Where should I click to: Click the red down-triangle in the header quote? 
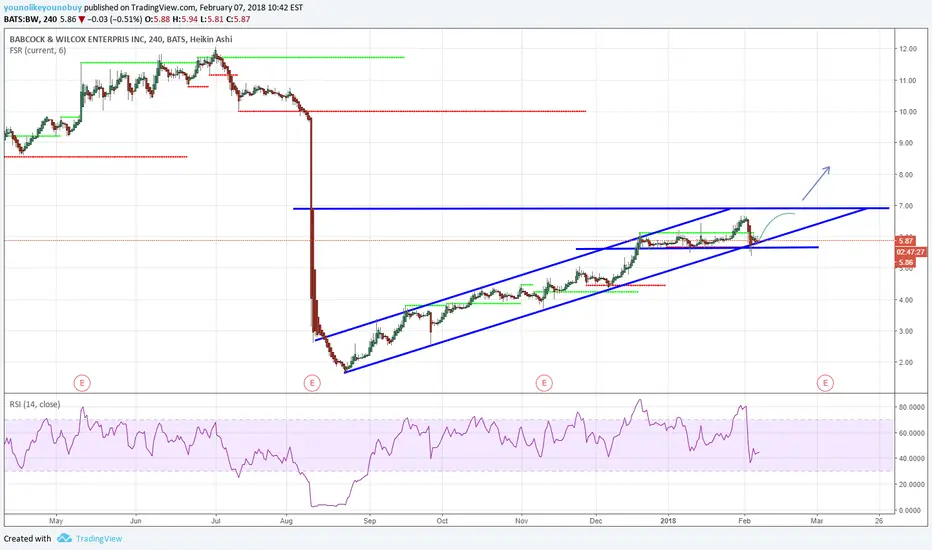click(x=82, y=19)
